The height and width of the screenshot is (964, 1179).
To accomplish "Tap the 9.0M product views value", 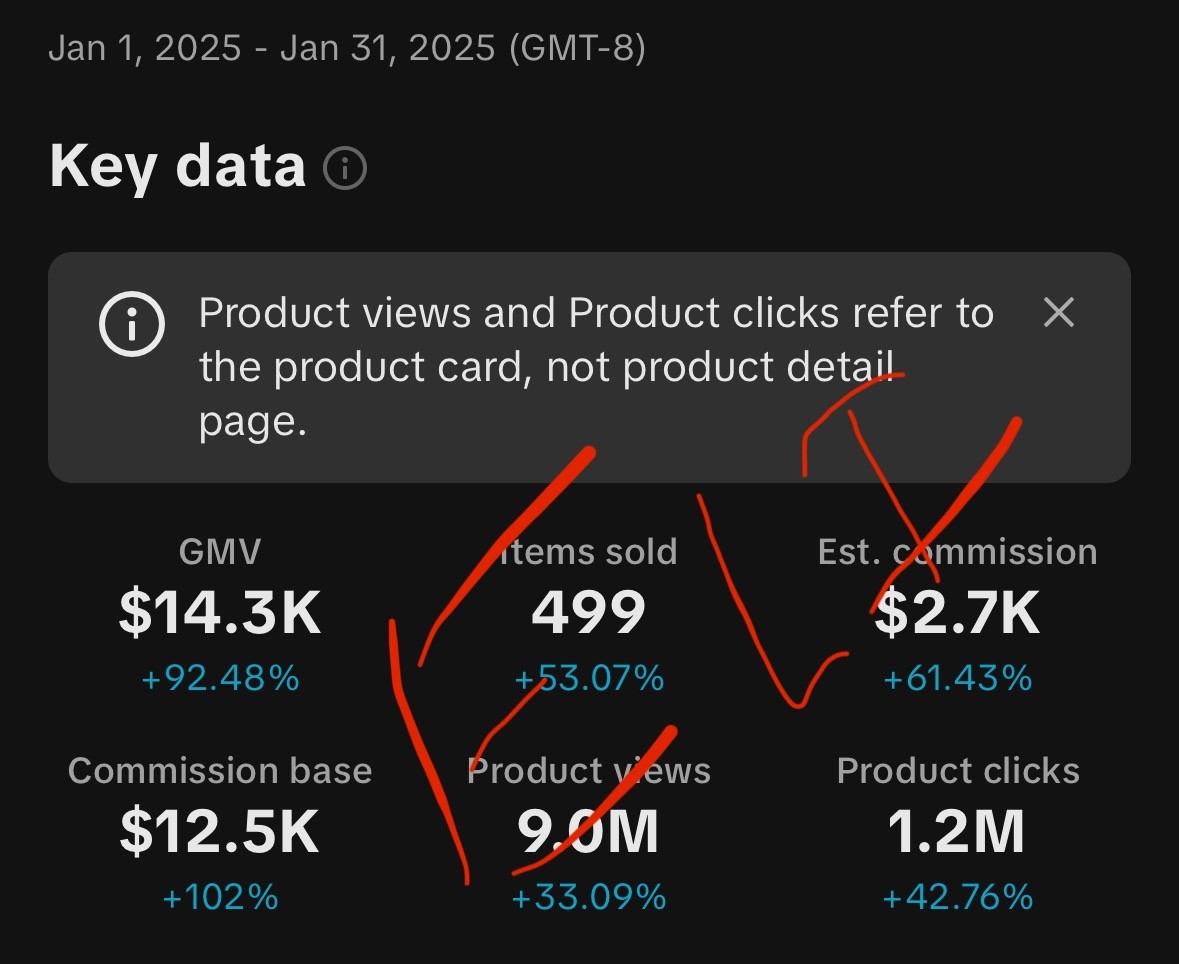I will [588, 832].
